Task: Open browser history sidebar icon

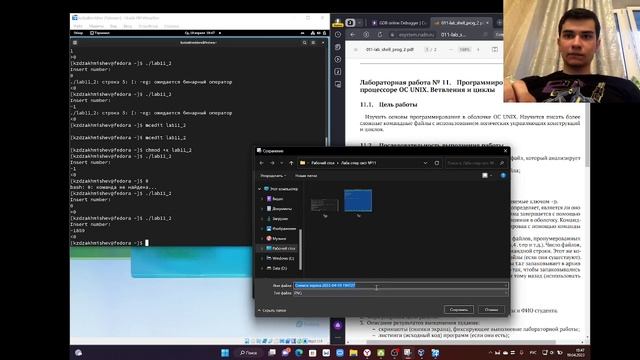Action: pos(338,35)
